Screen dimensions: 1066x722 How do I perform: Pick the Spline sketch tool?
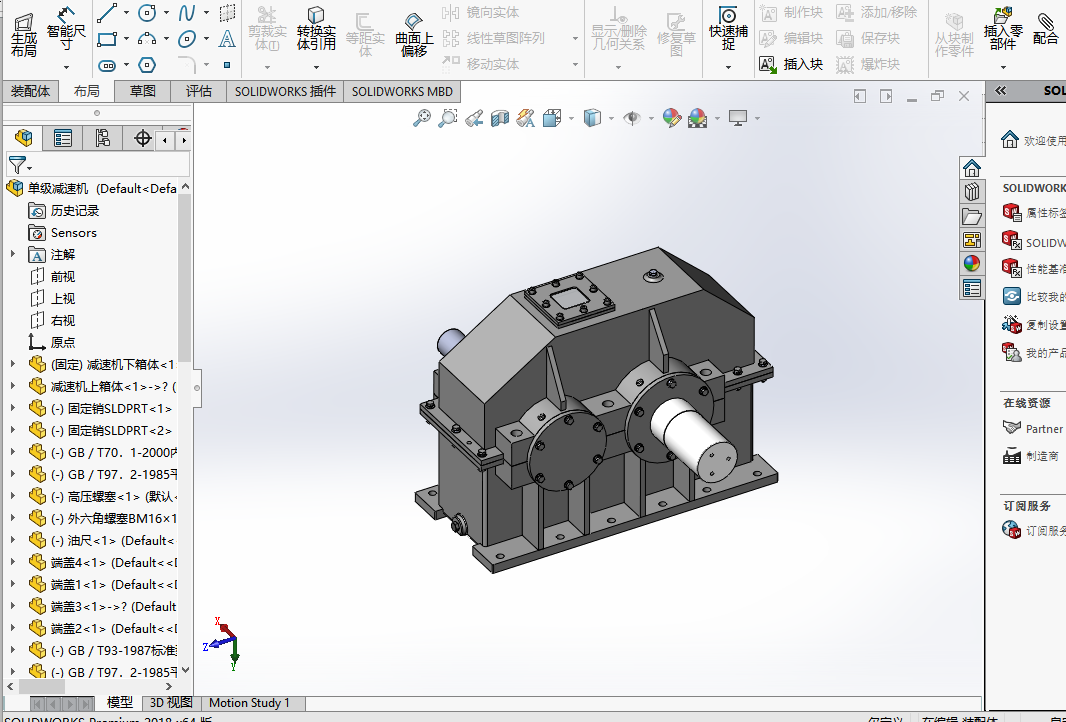(x=186, y=13)
